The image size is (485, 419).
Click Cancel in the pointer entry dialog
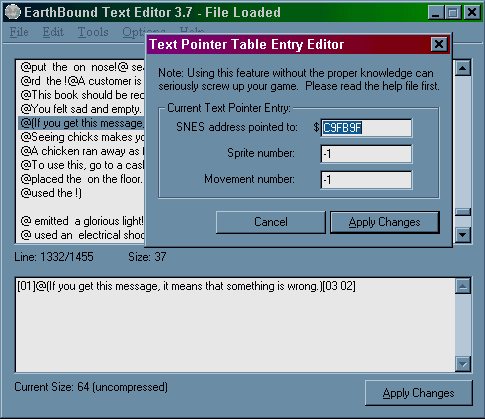pos(271,222)
